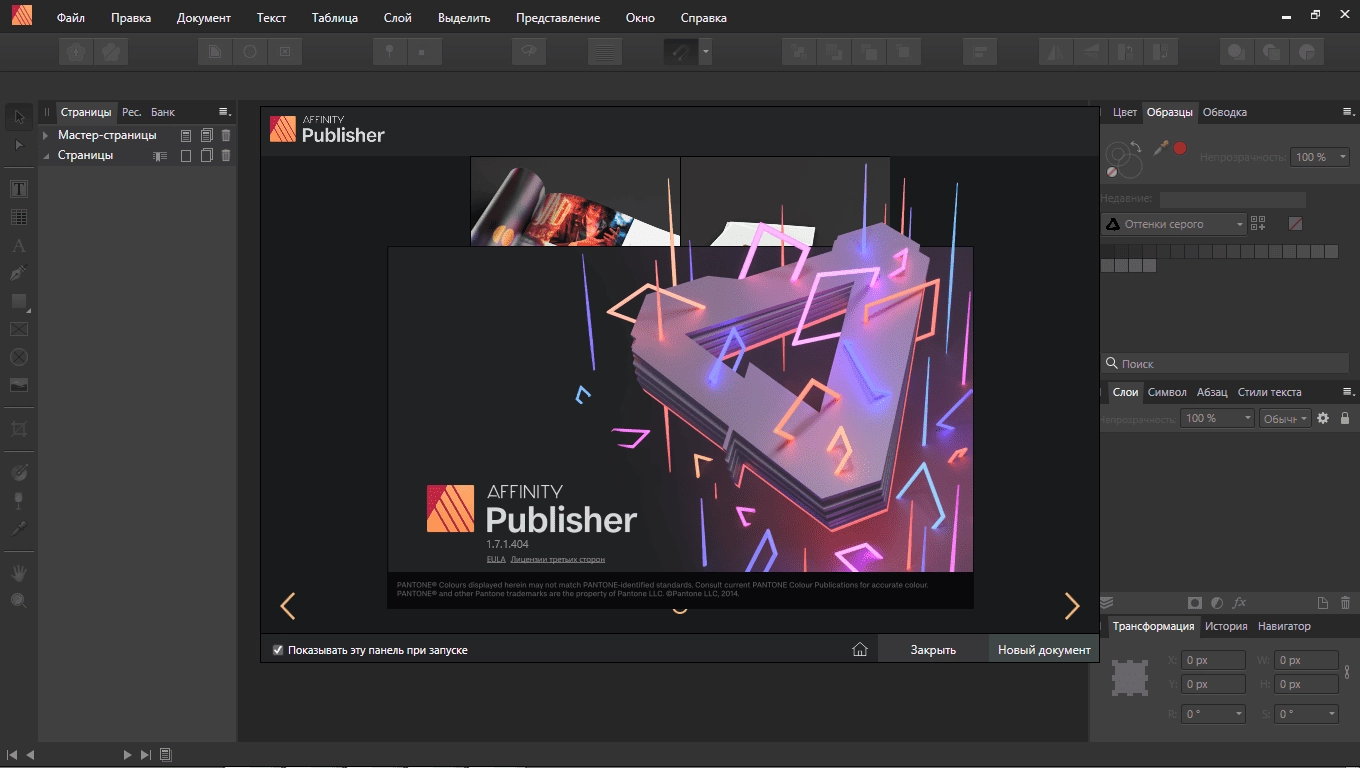Pick transform anchor point selector

pyautogui.click(x=1129, y=679)
